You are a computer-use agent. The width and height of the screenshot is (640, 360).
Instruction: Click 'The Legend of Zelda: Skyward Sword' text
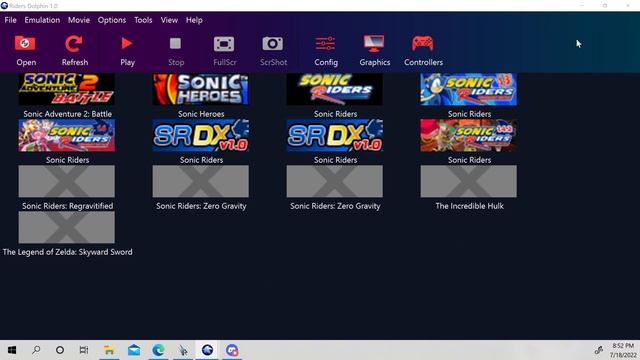point(67,252)
